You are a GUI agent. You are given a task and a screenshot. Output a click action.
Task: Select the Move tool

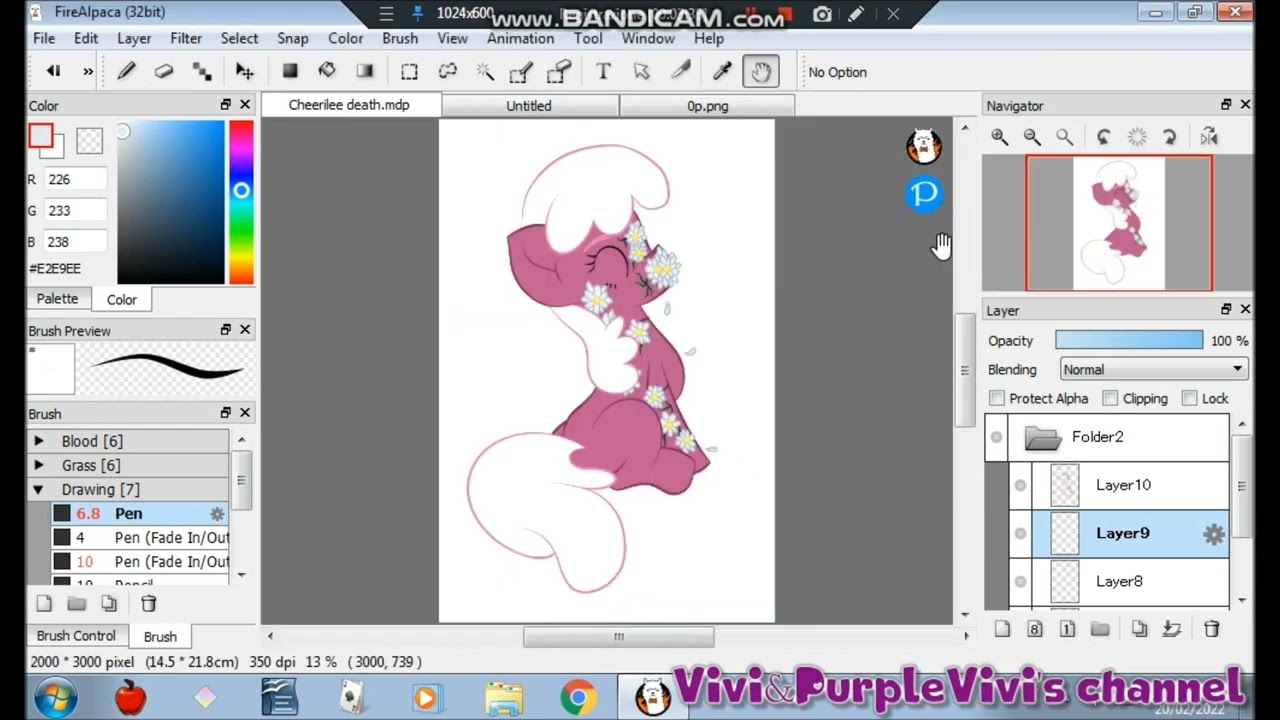[x=244, y=71]
